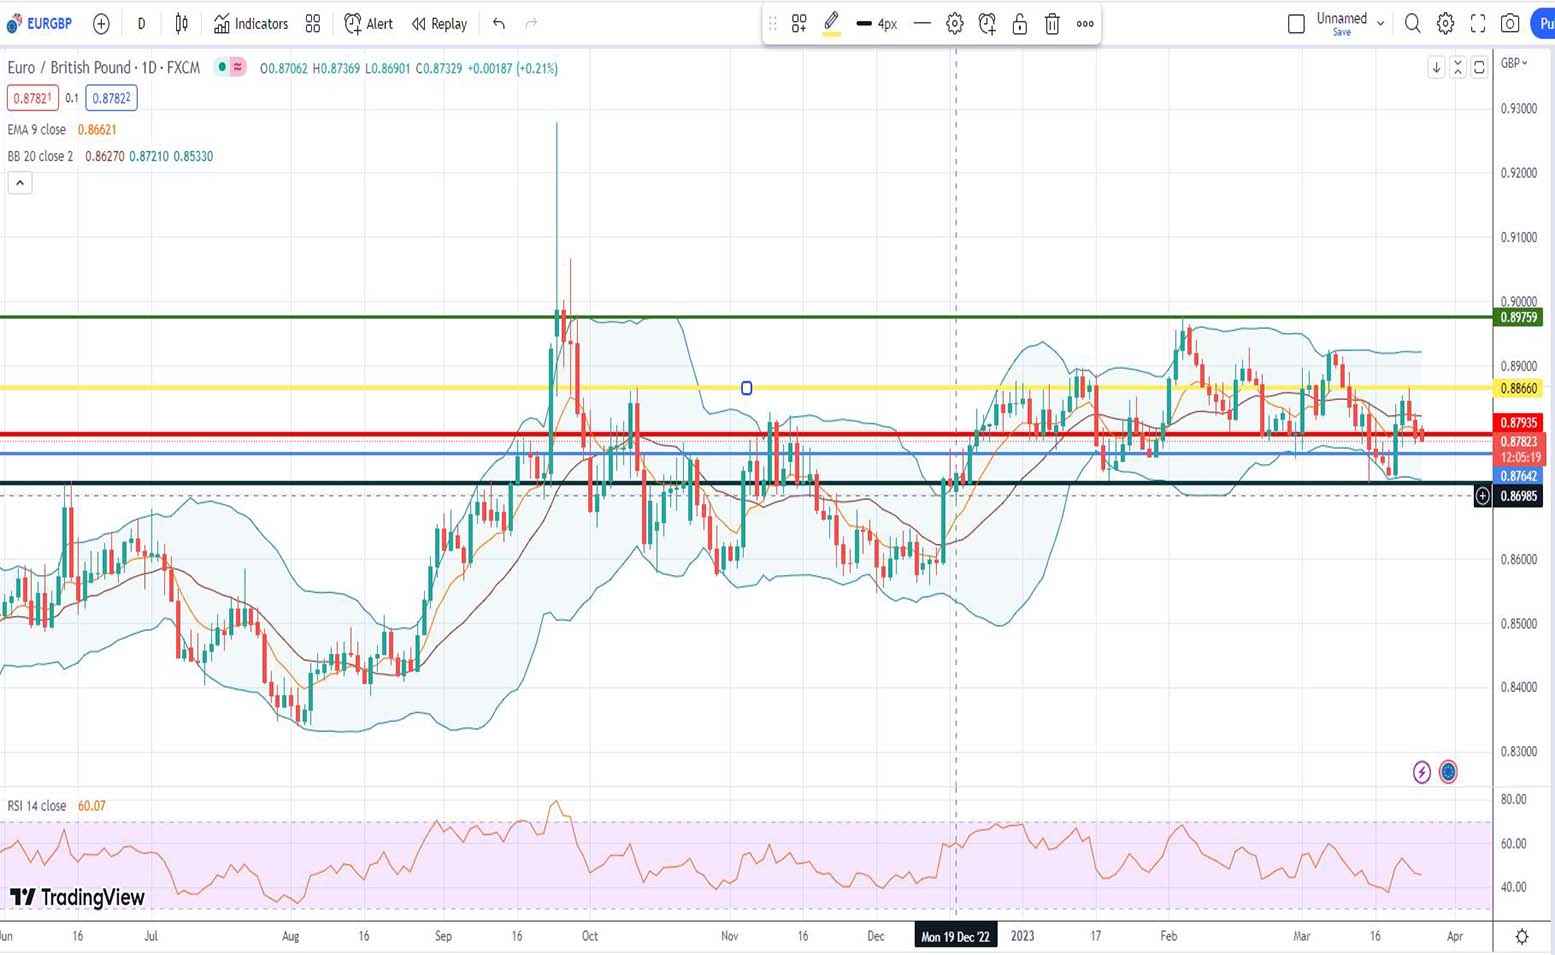This screenshot has height=955, width=1555.
Task: Undo the last chart action
Action: point(499,23)
